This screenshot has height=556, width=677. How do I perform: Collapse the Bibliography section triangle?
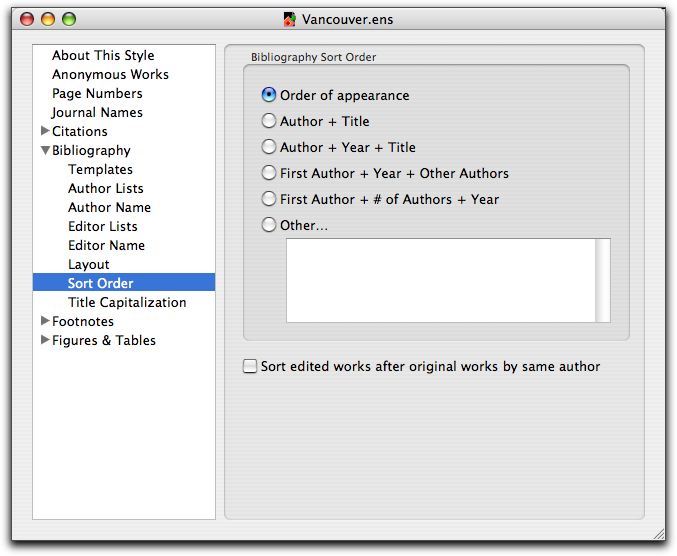[x=45, y=150]
